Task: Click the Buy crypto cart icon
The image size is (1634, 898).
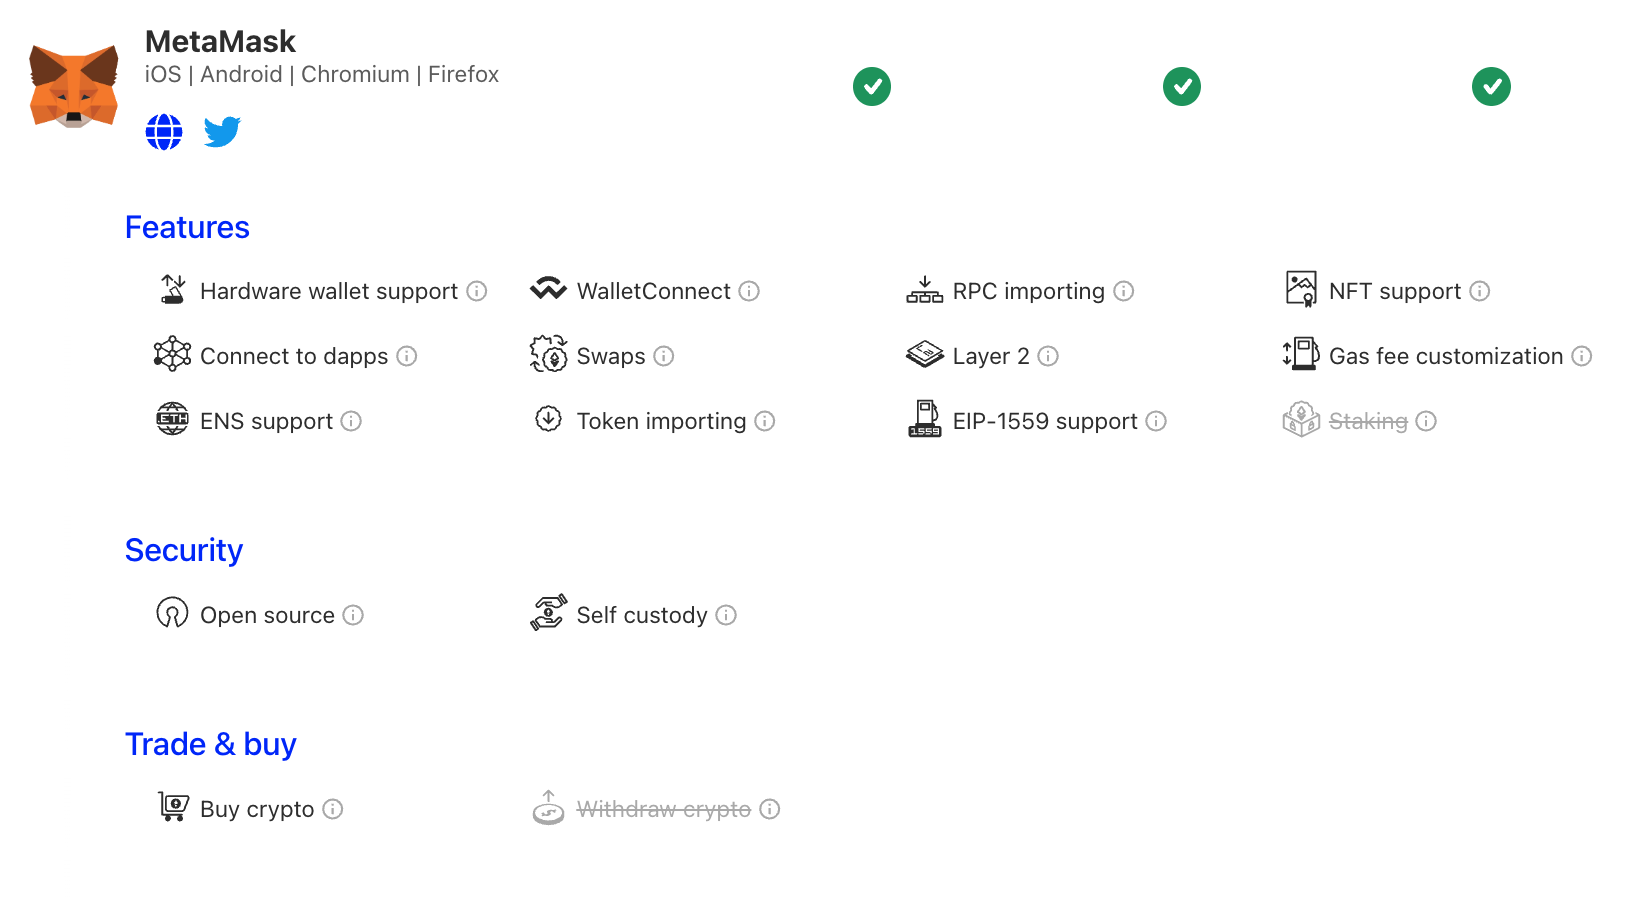Action: (x=173, y=806)
